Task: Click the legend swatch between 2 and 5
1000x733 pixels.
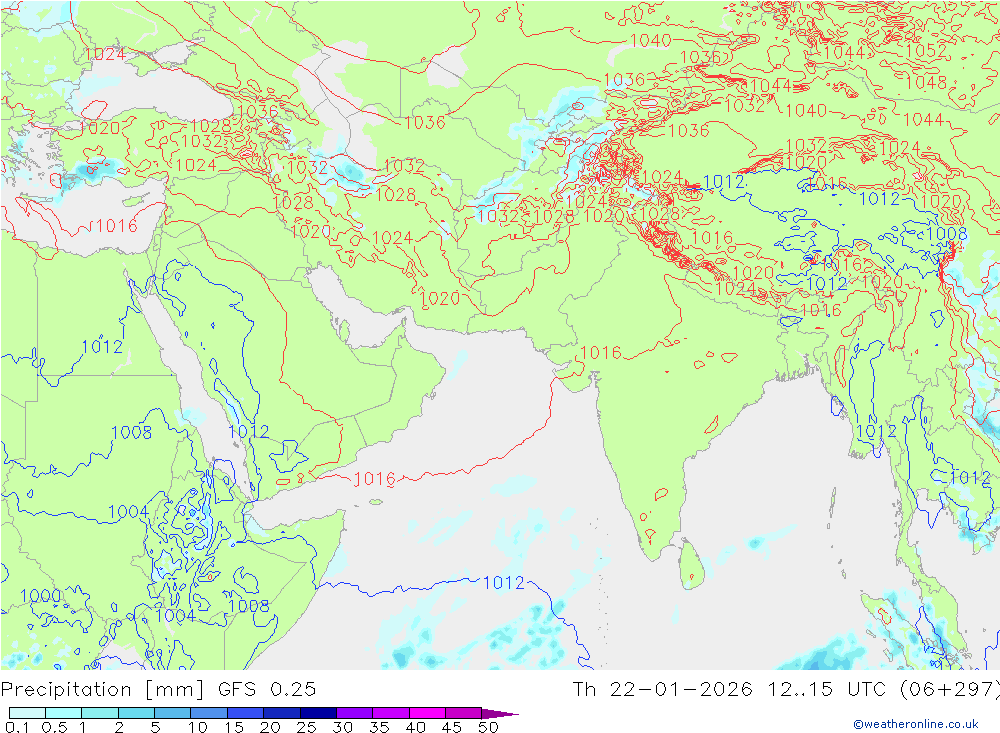Action: point(136,713)
